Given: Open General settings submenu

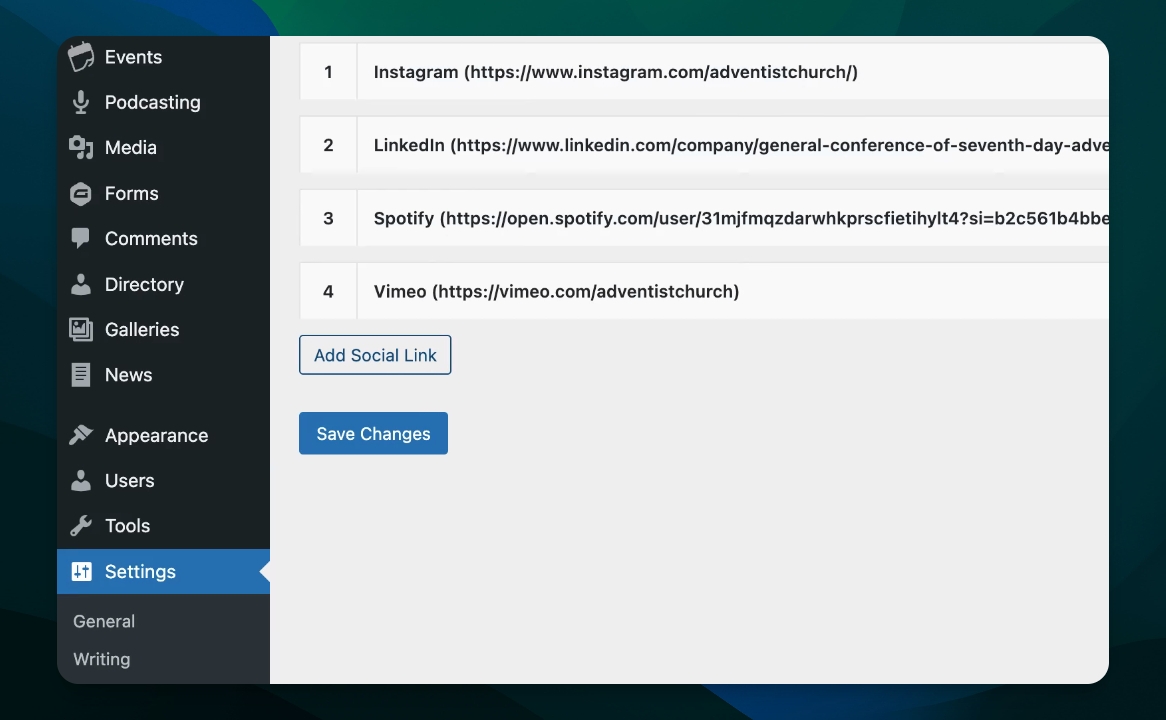Looking at the screenshot, I should tap(104, 621).
